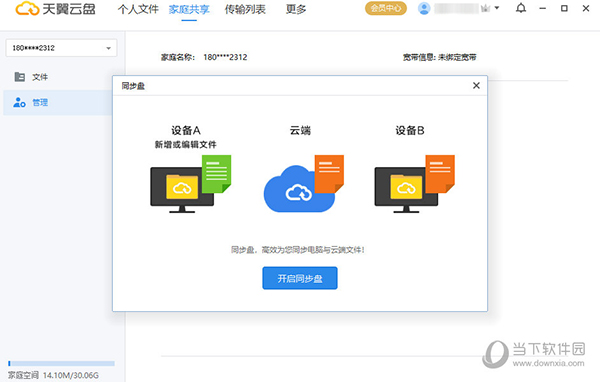Click the 同步盘 dialog title
The image size is (600, 382).
pos(133,86)
